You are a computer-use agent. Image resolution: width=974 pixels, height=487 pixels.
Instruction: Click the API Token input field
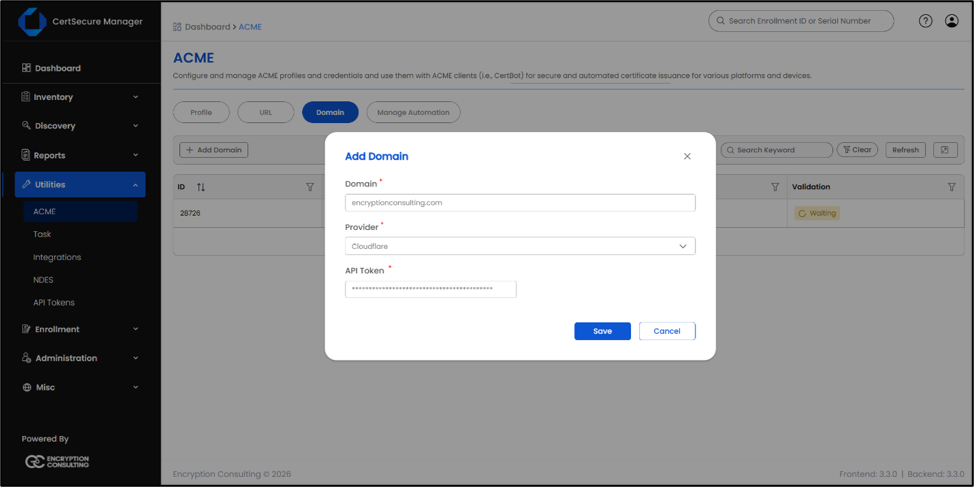click(430, 289)
